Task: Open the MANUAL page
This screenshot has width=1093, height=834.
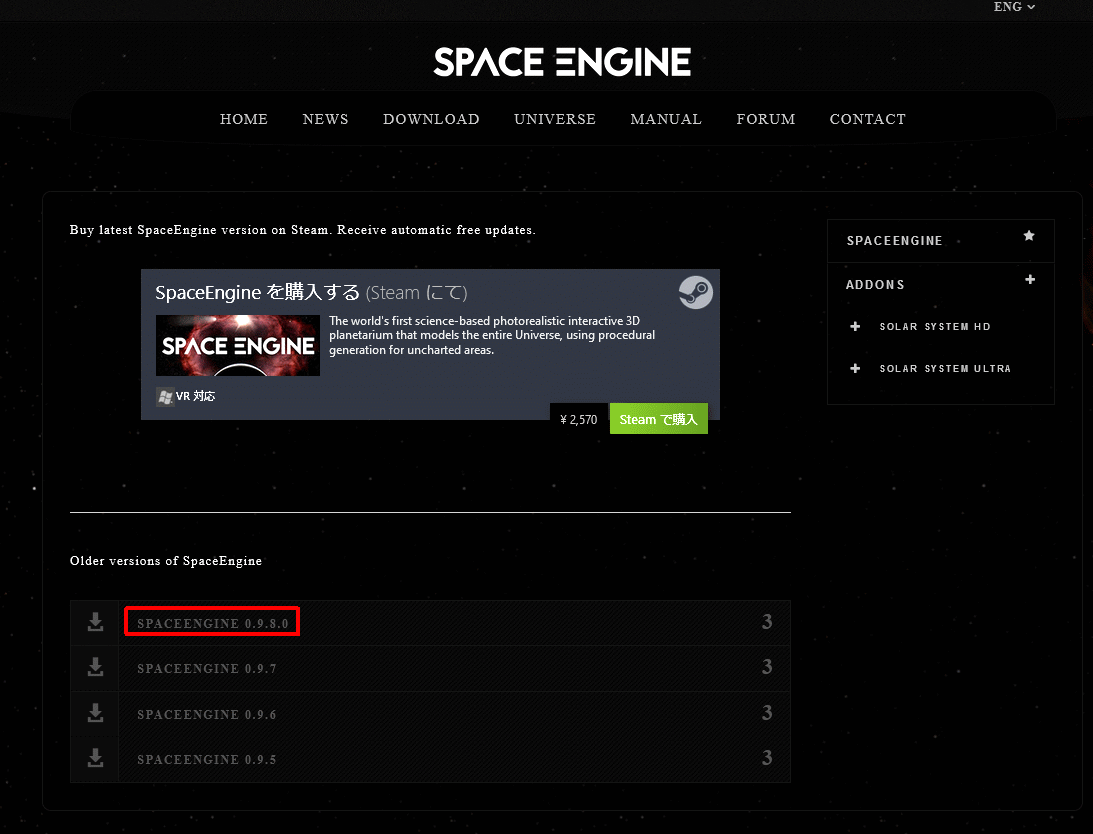Action: [666, 119]
